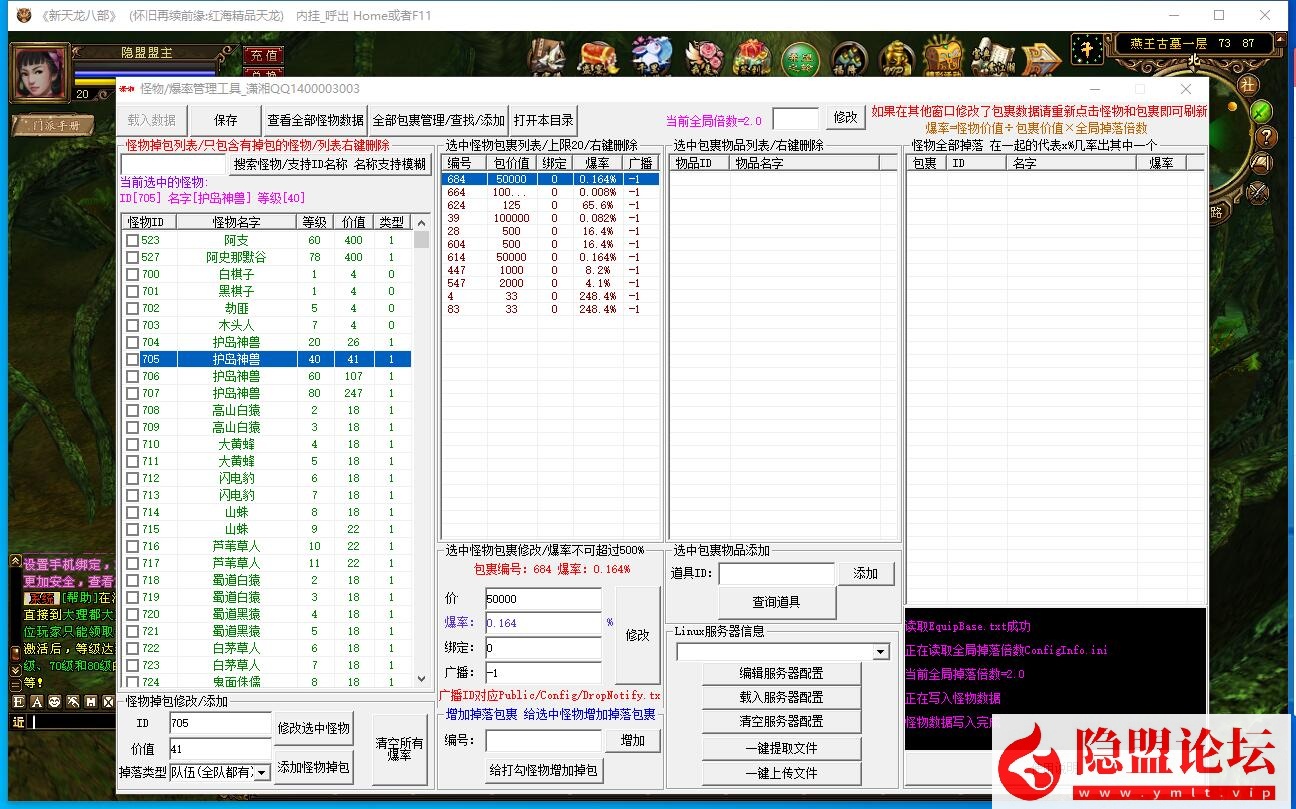Expand the Linux服务器信息 combo box

[x=881, y=652]
